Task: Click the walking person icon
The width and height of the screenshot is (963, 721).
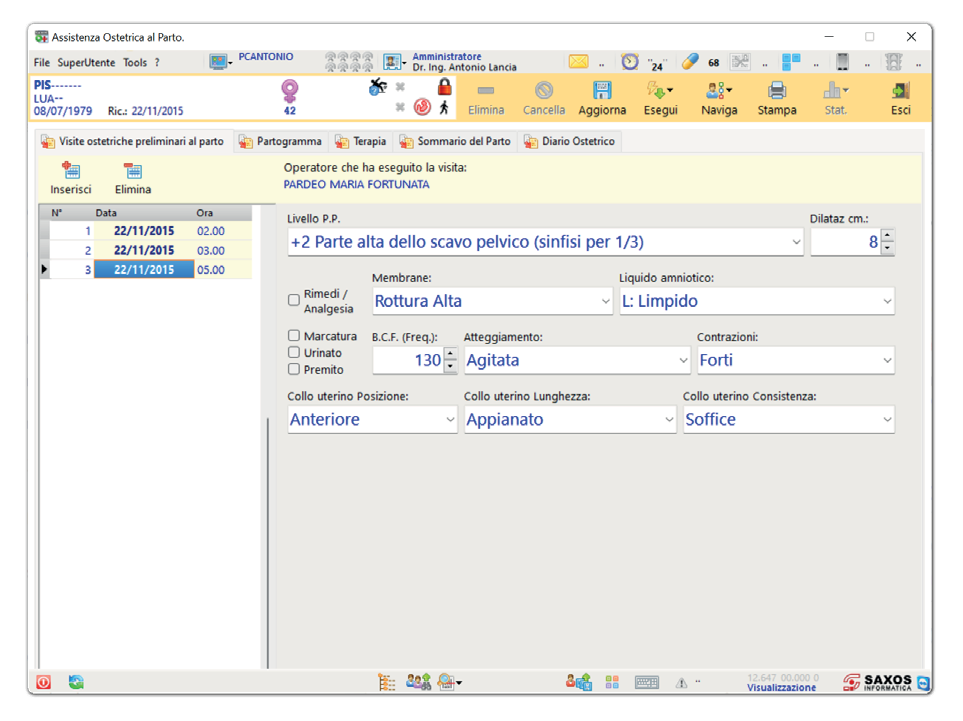Action: pyautogui.click(x=444, y=107)
